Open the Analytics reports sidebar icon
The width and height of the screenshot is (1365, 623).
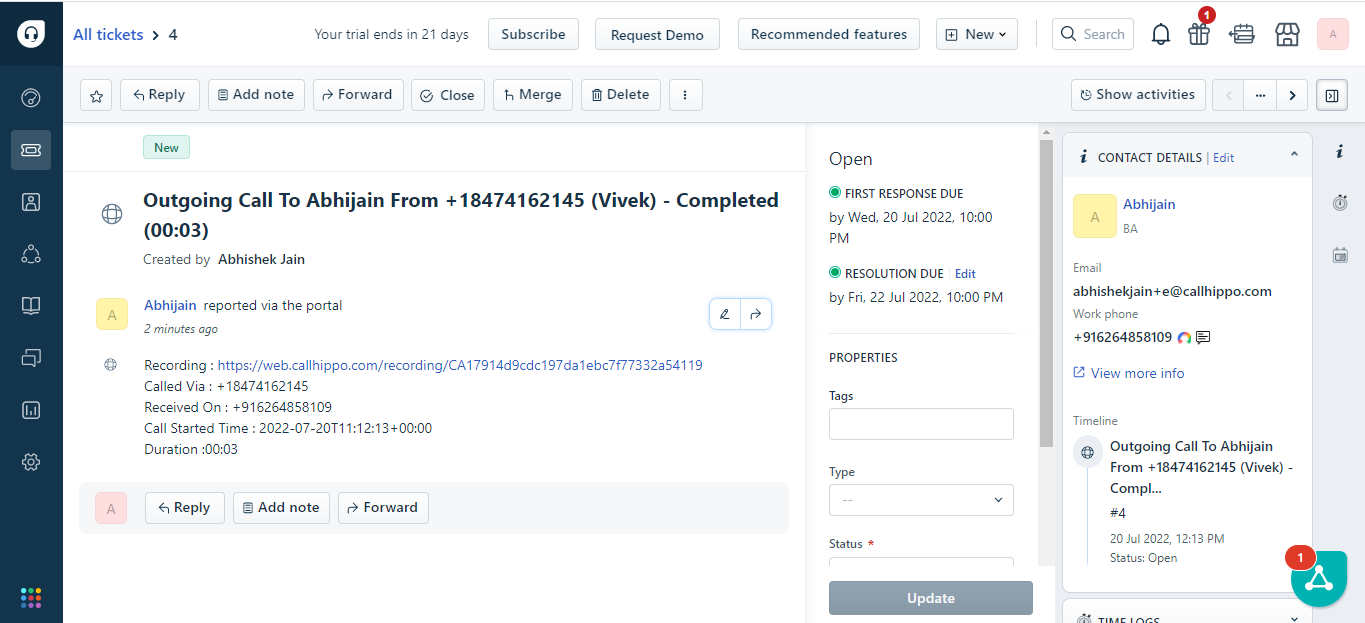pyautogui.click(x=31, y=410)
